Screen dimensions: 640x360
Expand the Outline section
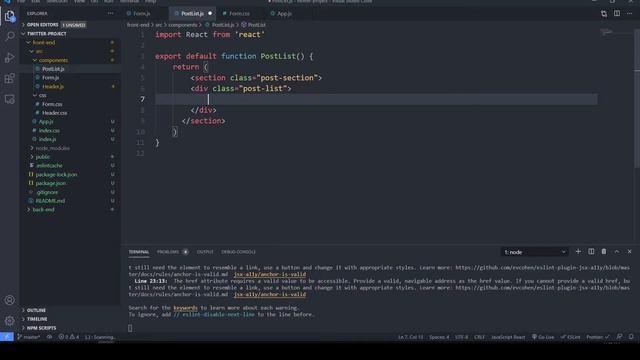tap(70, 310)
